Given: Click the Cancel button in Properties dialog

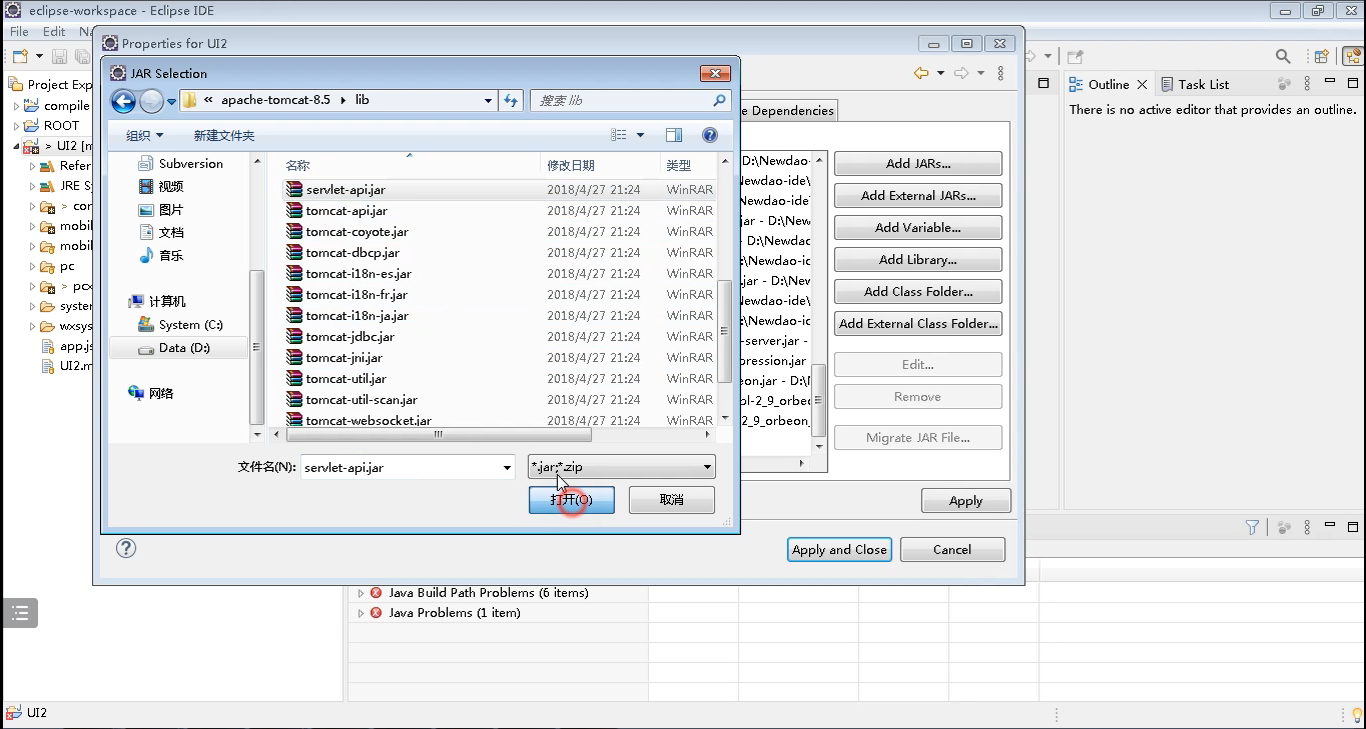Looking at the screenshot, I should (x=952, y=549).
